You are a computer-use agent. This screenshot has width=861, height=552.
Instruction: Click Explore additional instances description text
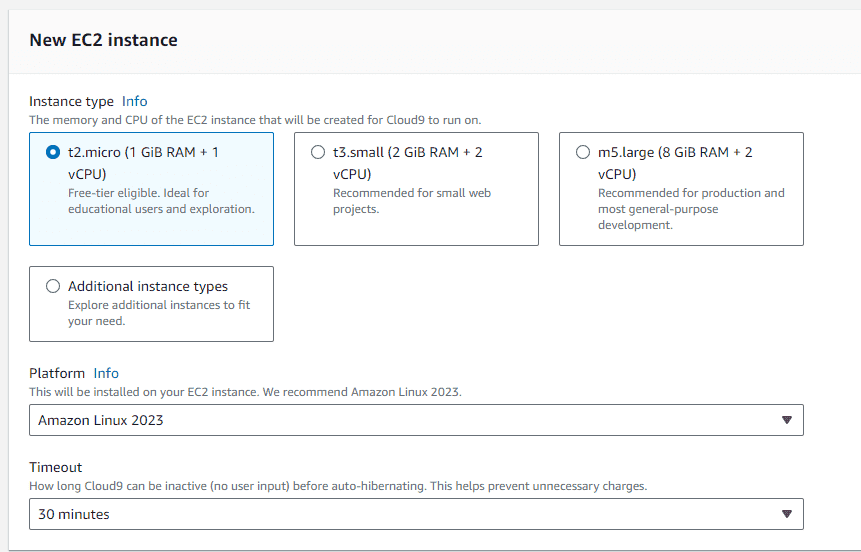tap(159, 313)
